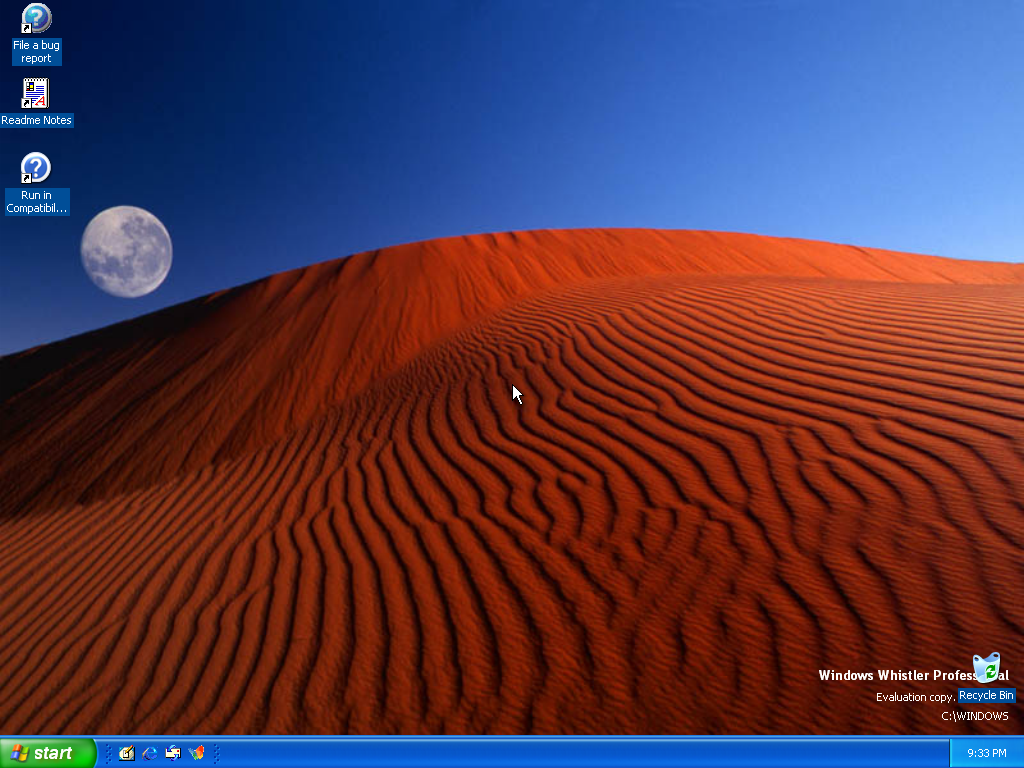The width and height of the screenshot is (1024, 768).
Task: Click the "Readme Notes" label text
Action: [x=36, y=120]
